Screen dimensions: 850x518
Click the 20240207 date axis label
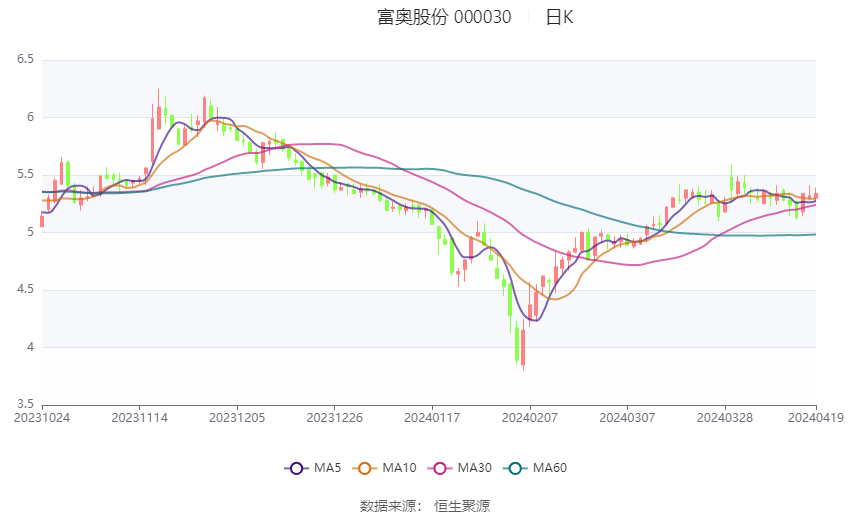[x=530, y=418]
